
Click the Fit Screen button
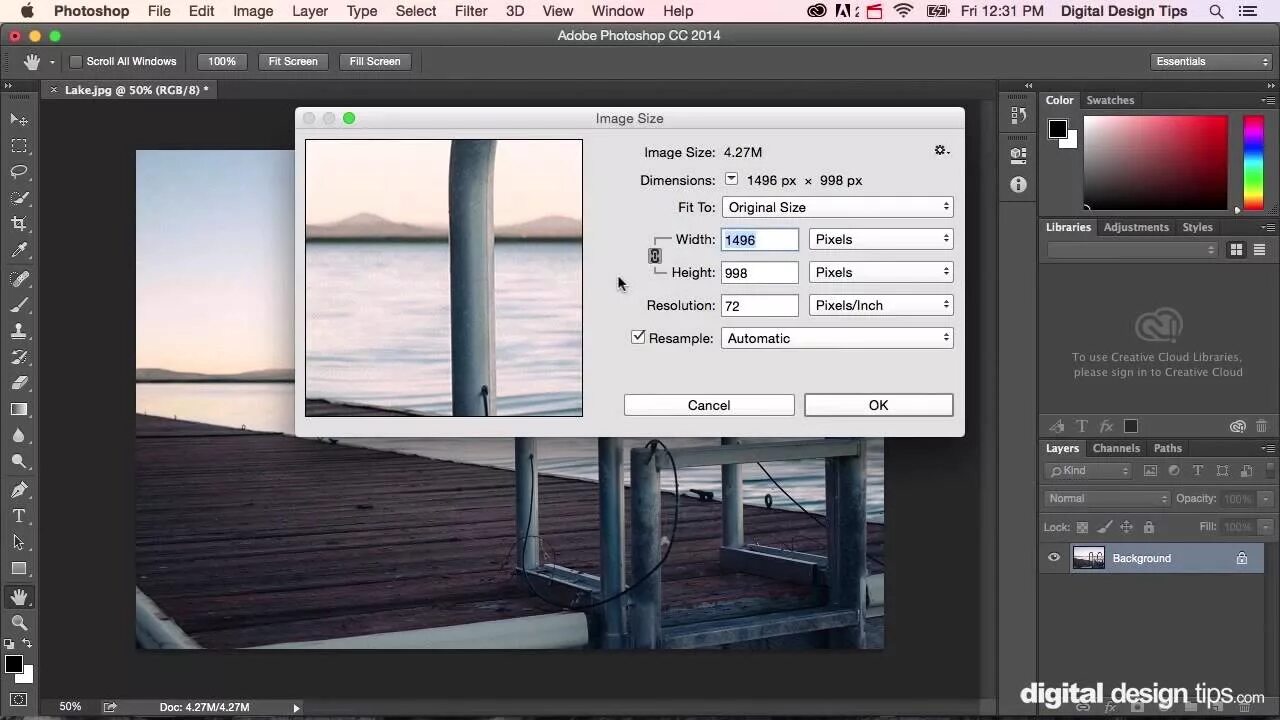tap(293, 61)
